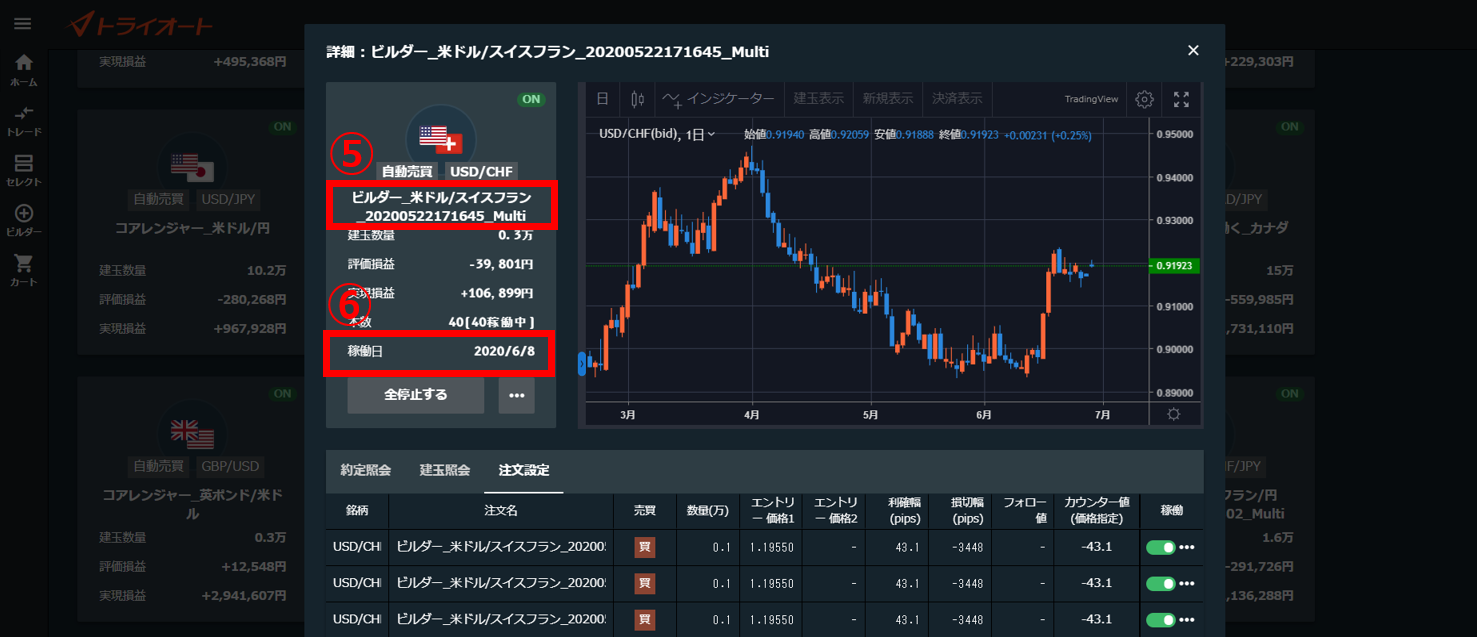
Task: Click the 6月 label on chart time axis
Action: [x=983, y=414]
